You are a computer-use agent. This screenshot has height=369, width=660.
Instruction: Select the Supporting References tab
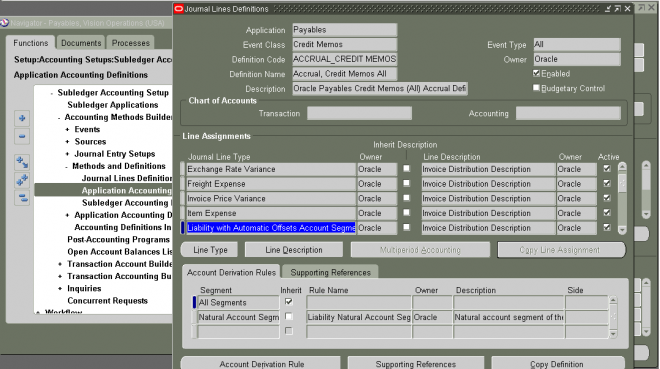pos(330,273)
